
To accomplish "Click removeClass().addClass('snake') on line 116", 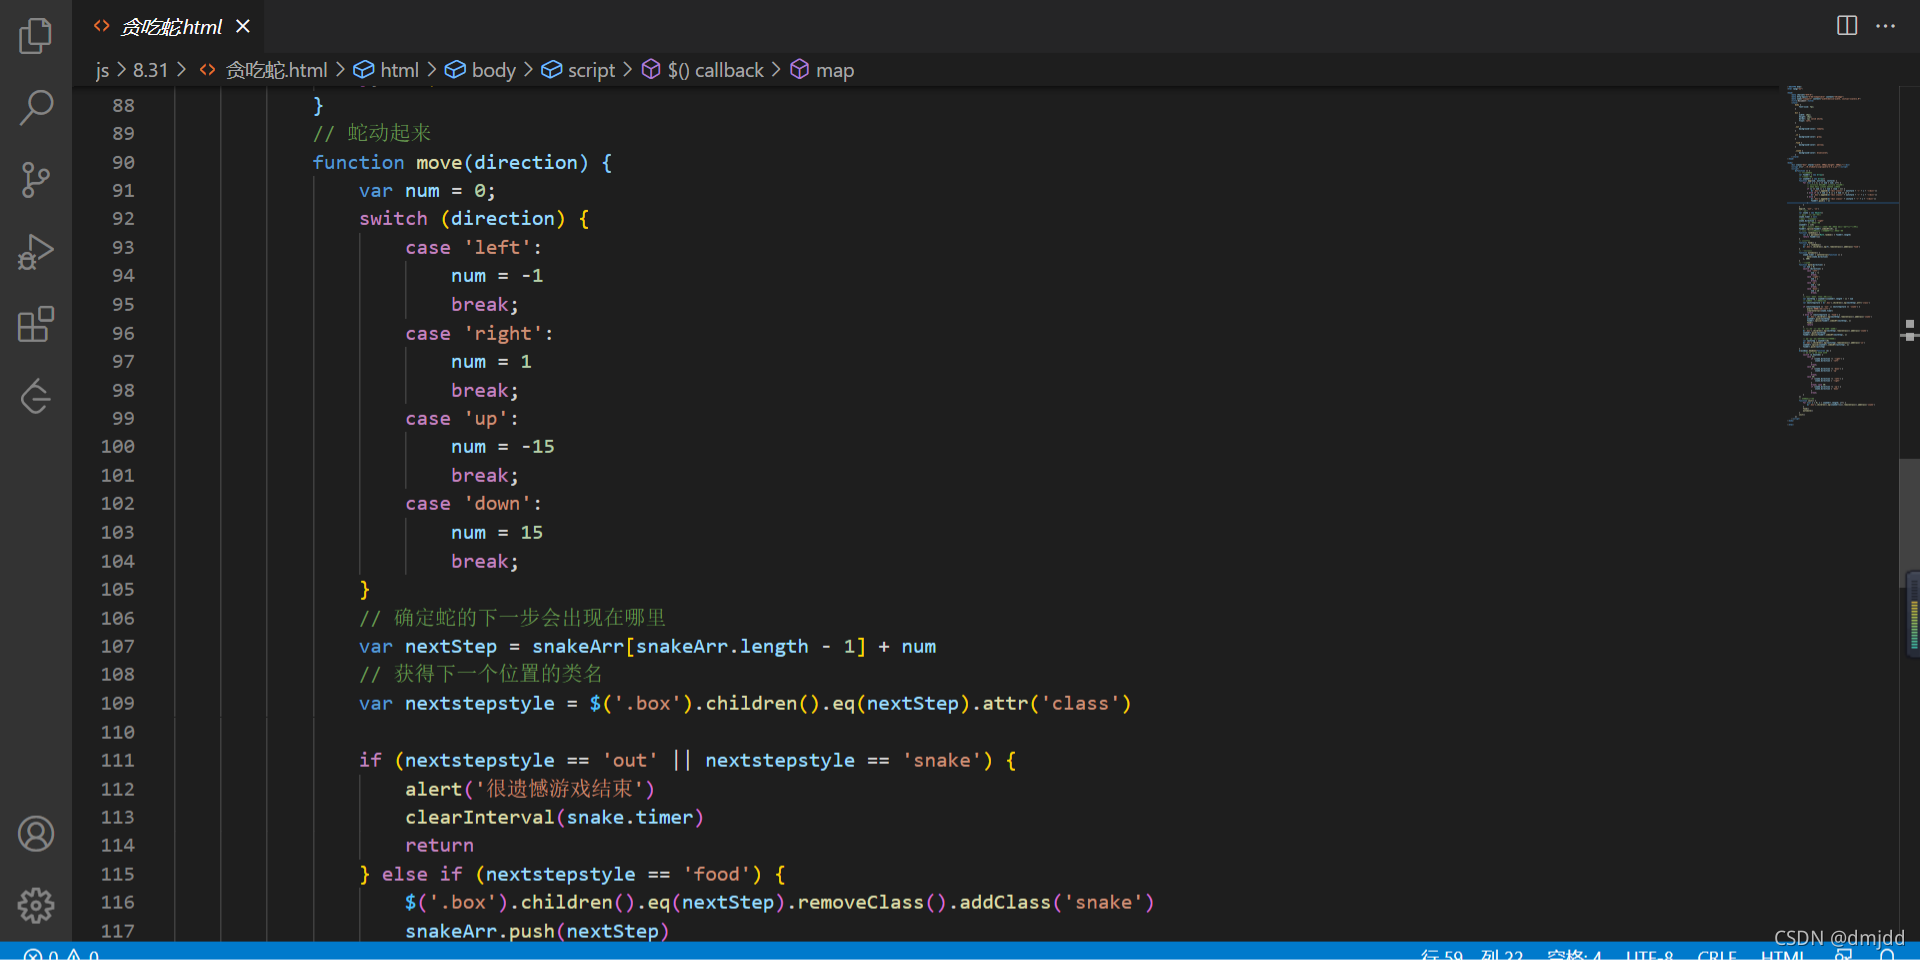I will click(975, 902).
